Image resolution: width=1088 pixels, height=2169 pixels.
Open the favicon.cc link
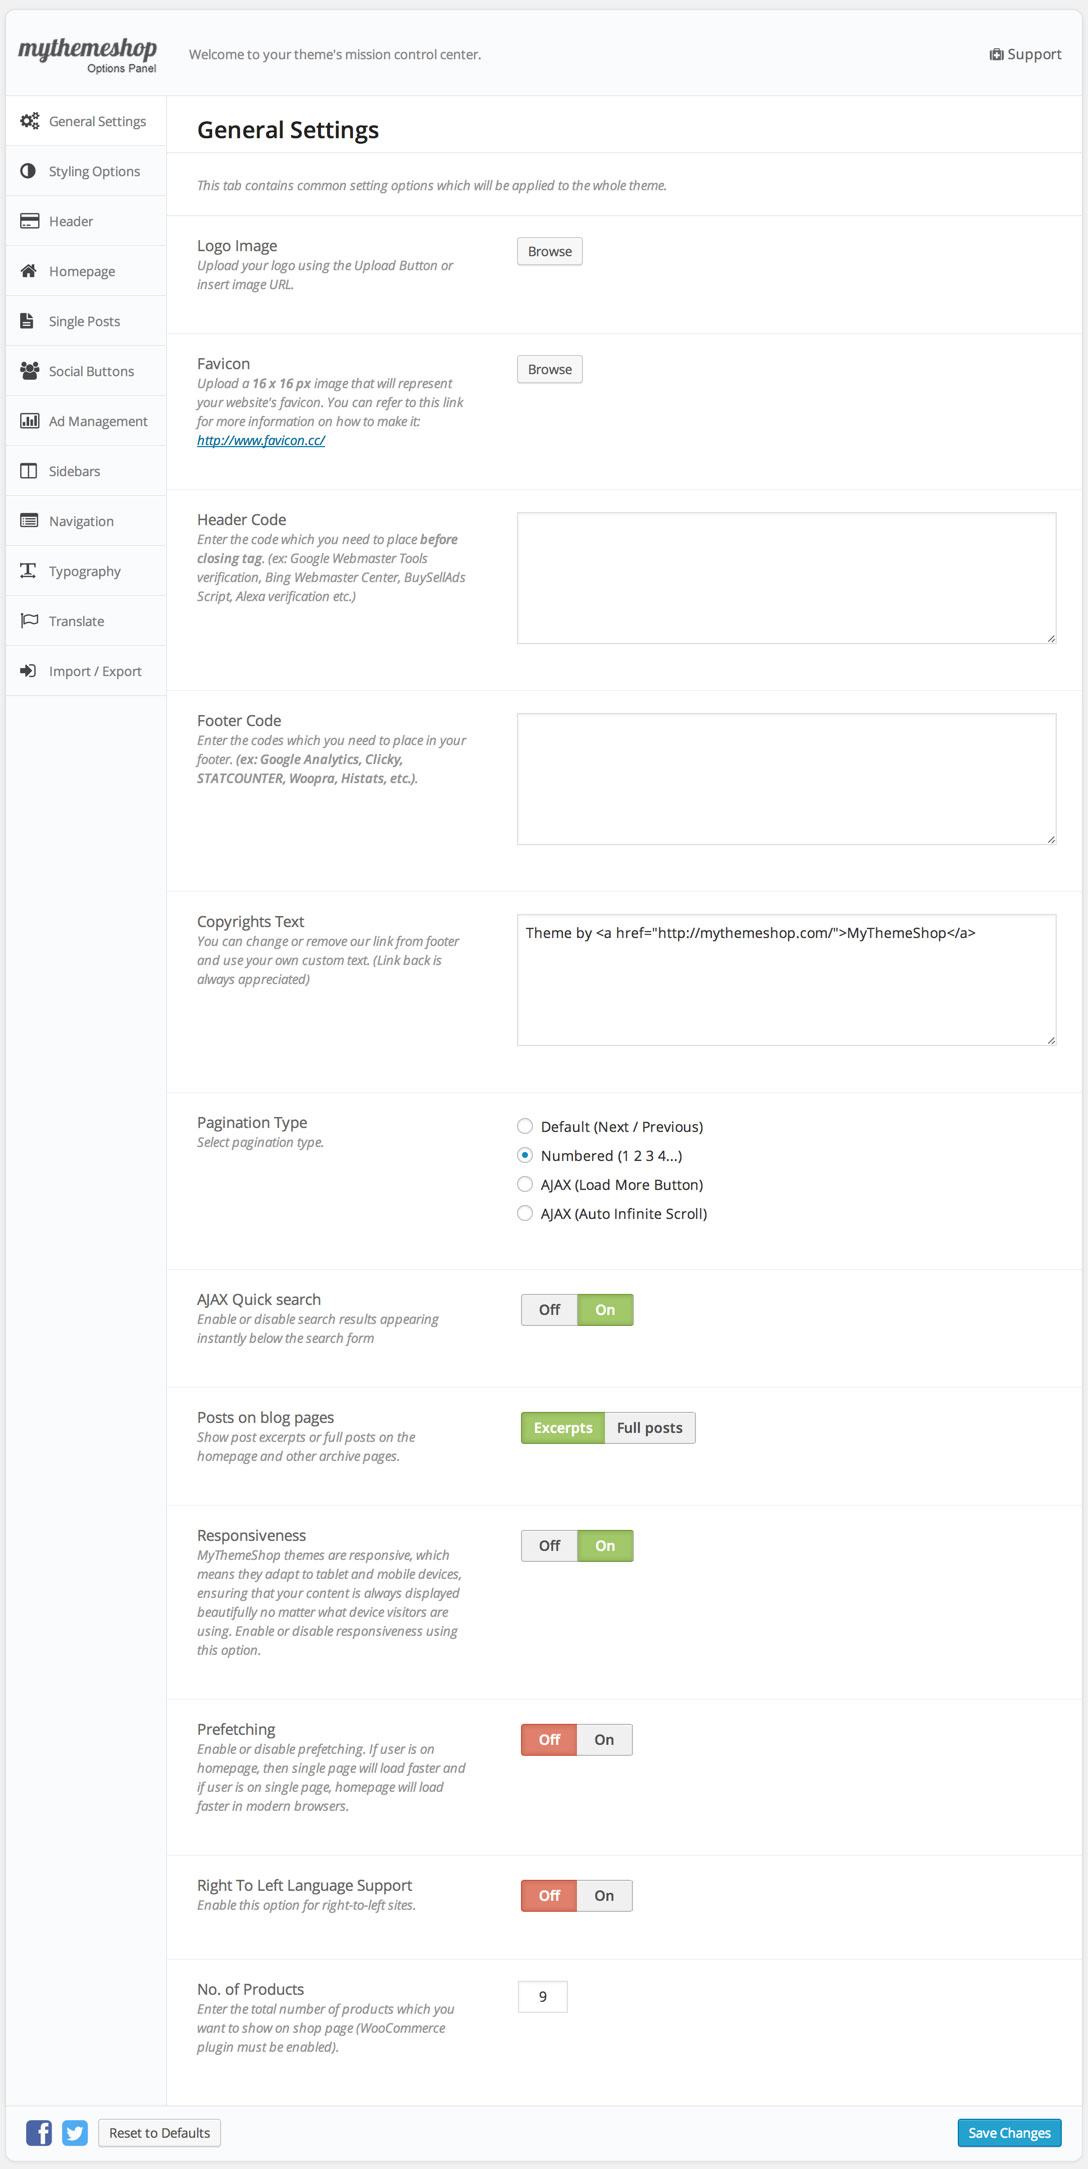(x=261, y=440)
